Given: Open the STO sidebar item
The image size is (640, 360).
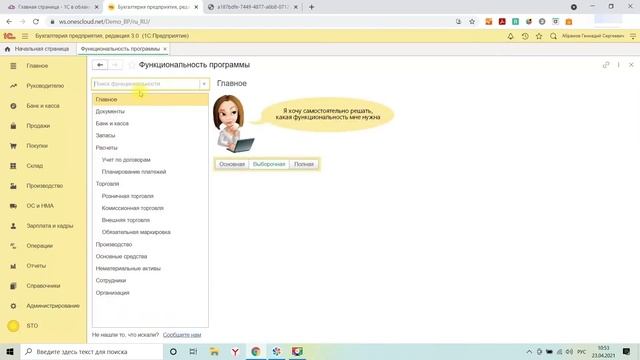Looking at the screenshot, I should click(32, 326).
